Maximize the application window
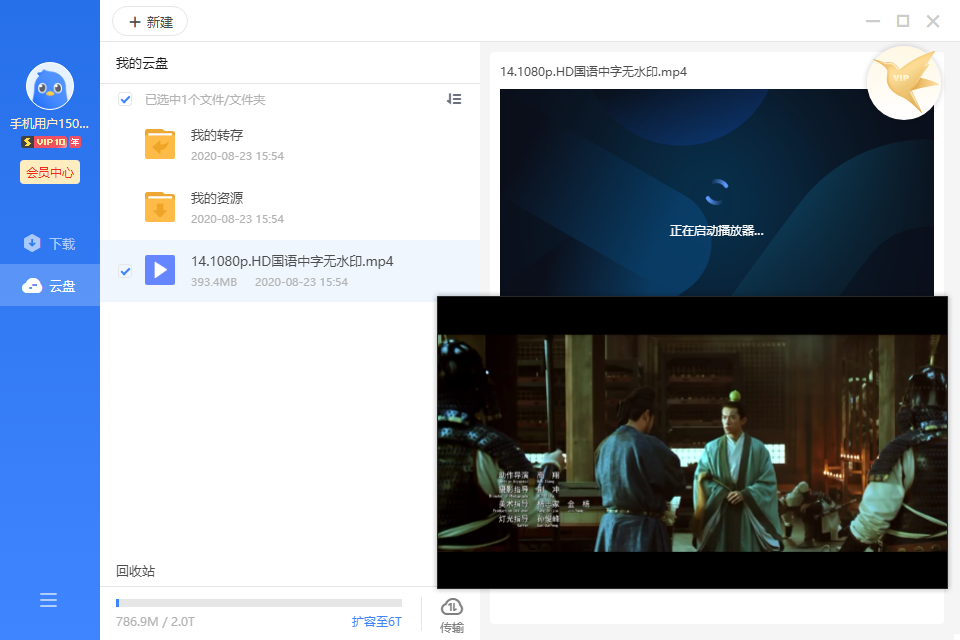960x640 pixels. pyautogui.click(x=902, y=21)
